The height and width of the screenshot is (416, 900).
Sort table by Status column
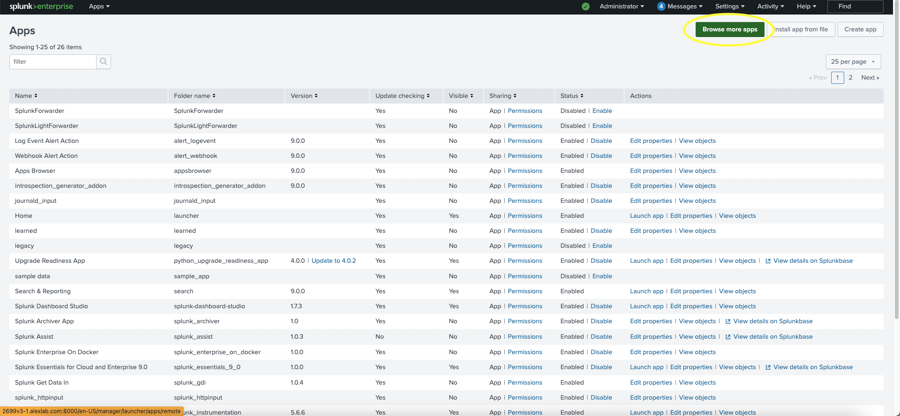572,96
